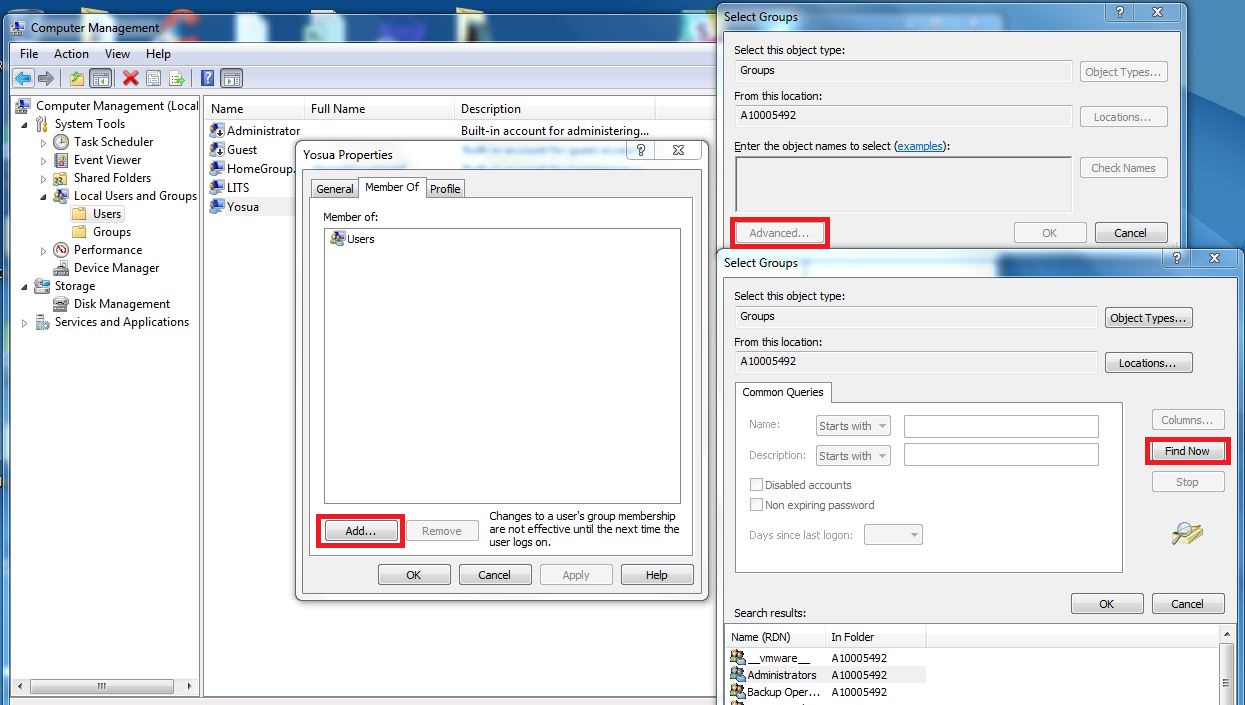1245x705 pixels.
Task: Click the magnifying glass icon in Select Groups
Action: tap(1187, 534)
